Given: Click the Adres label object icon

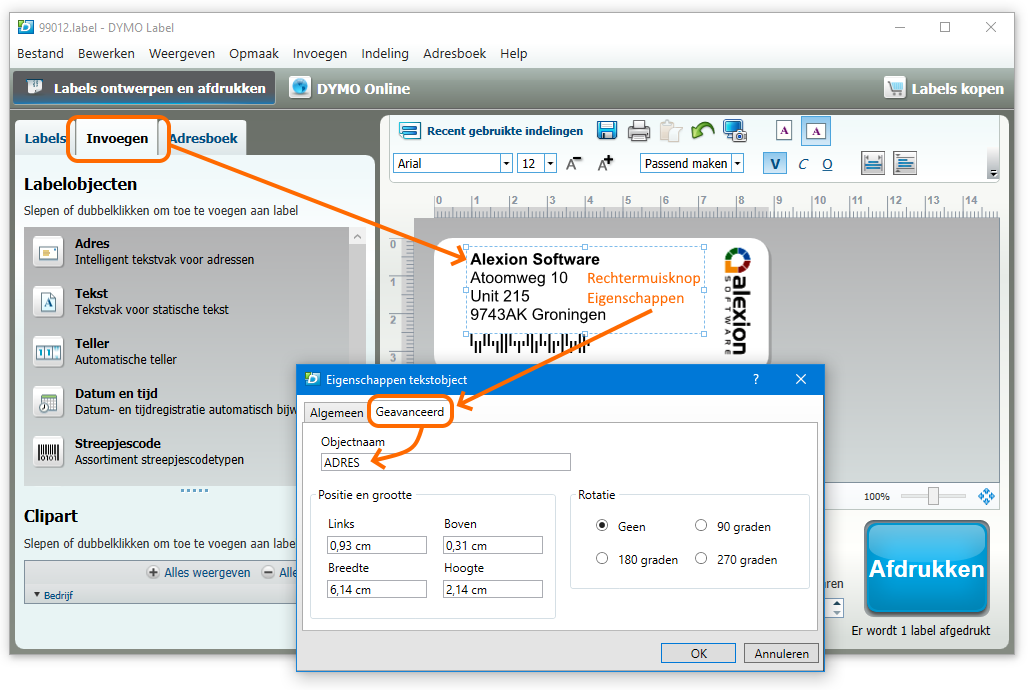Looking at the screenshot, I should tap(48, 252).
